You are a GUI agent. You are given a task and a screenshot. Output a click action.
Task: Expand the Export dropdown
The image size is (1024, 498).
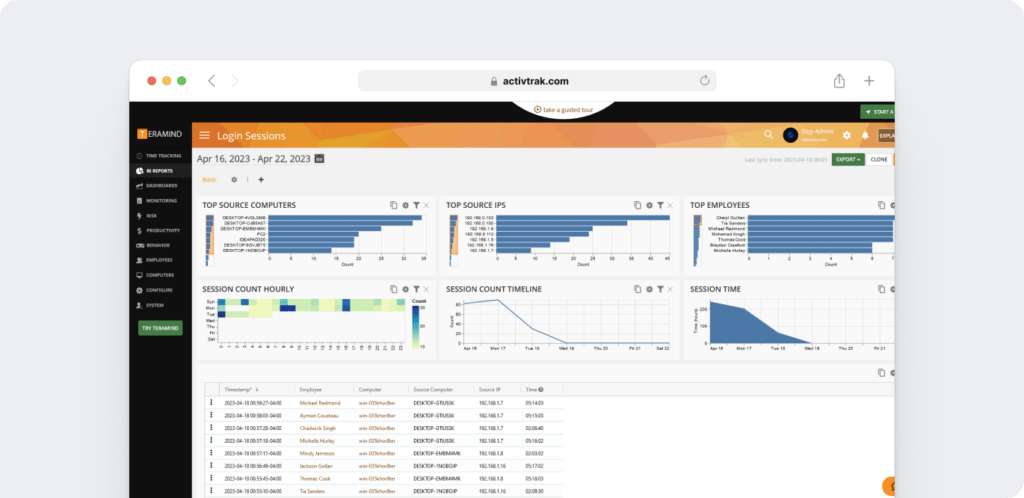click(x=847, y=159)
